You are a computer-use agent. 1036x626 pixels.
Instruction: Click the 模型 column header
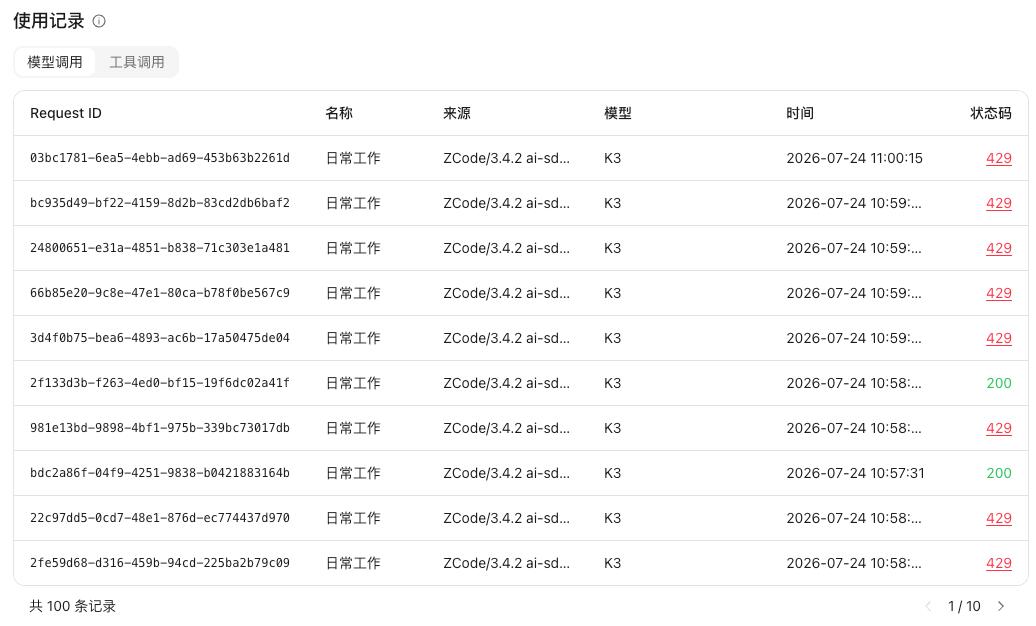point(618,113)
